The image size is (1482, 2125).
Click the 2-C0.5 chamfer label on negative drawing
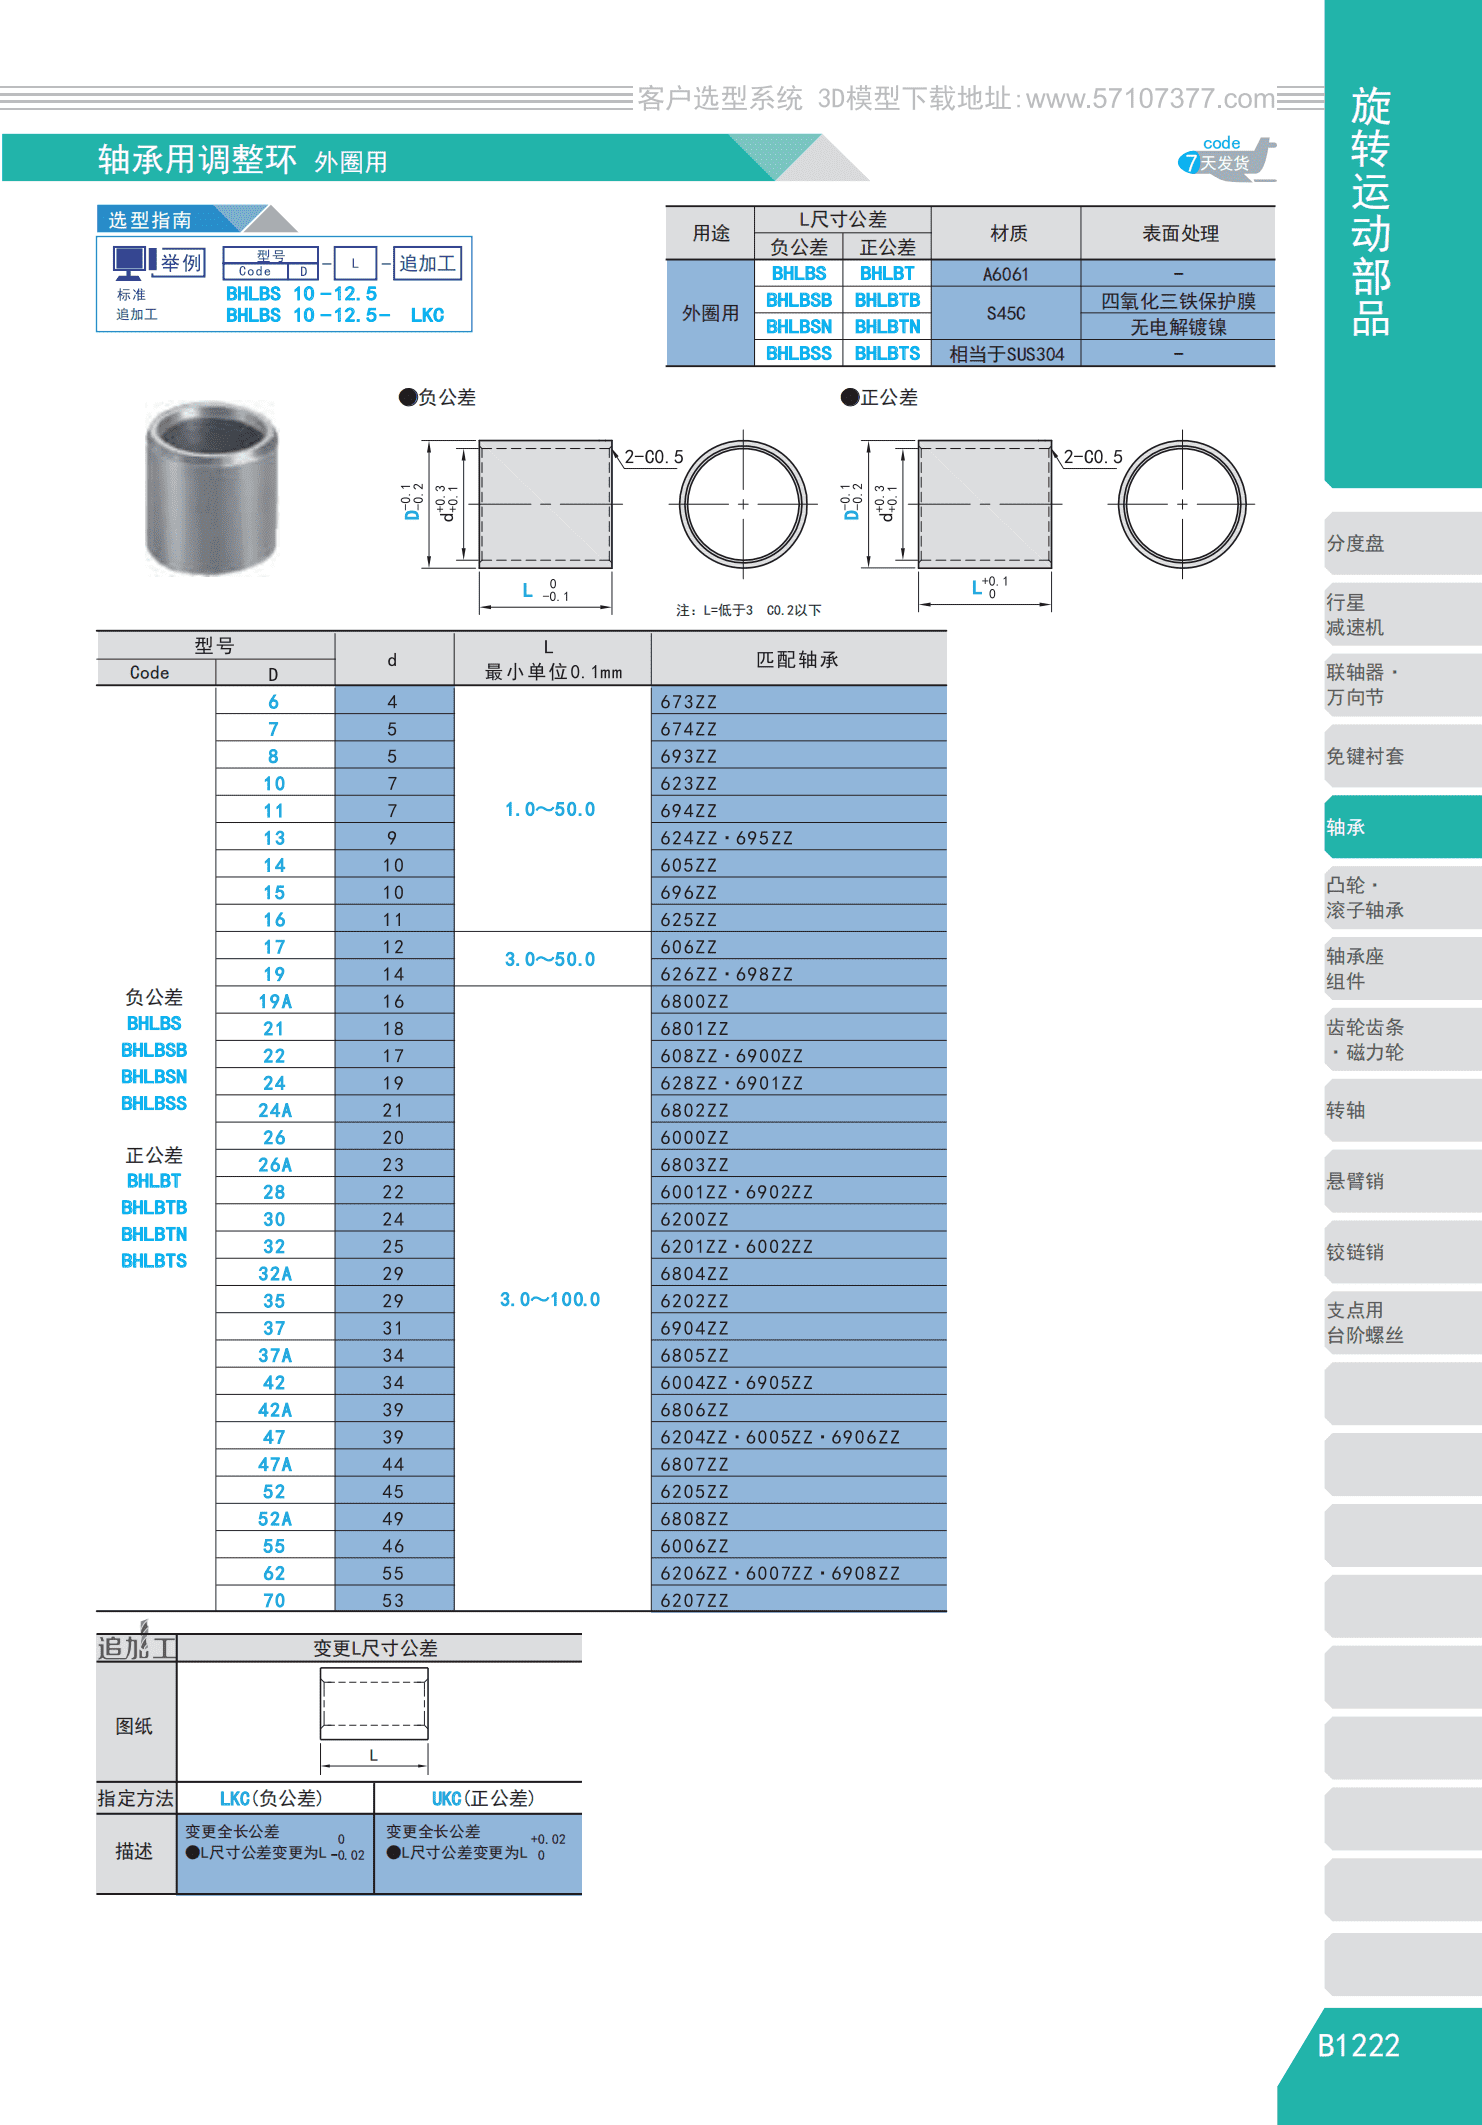click(654, 457)
